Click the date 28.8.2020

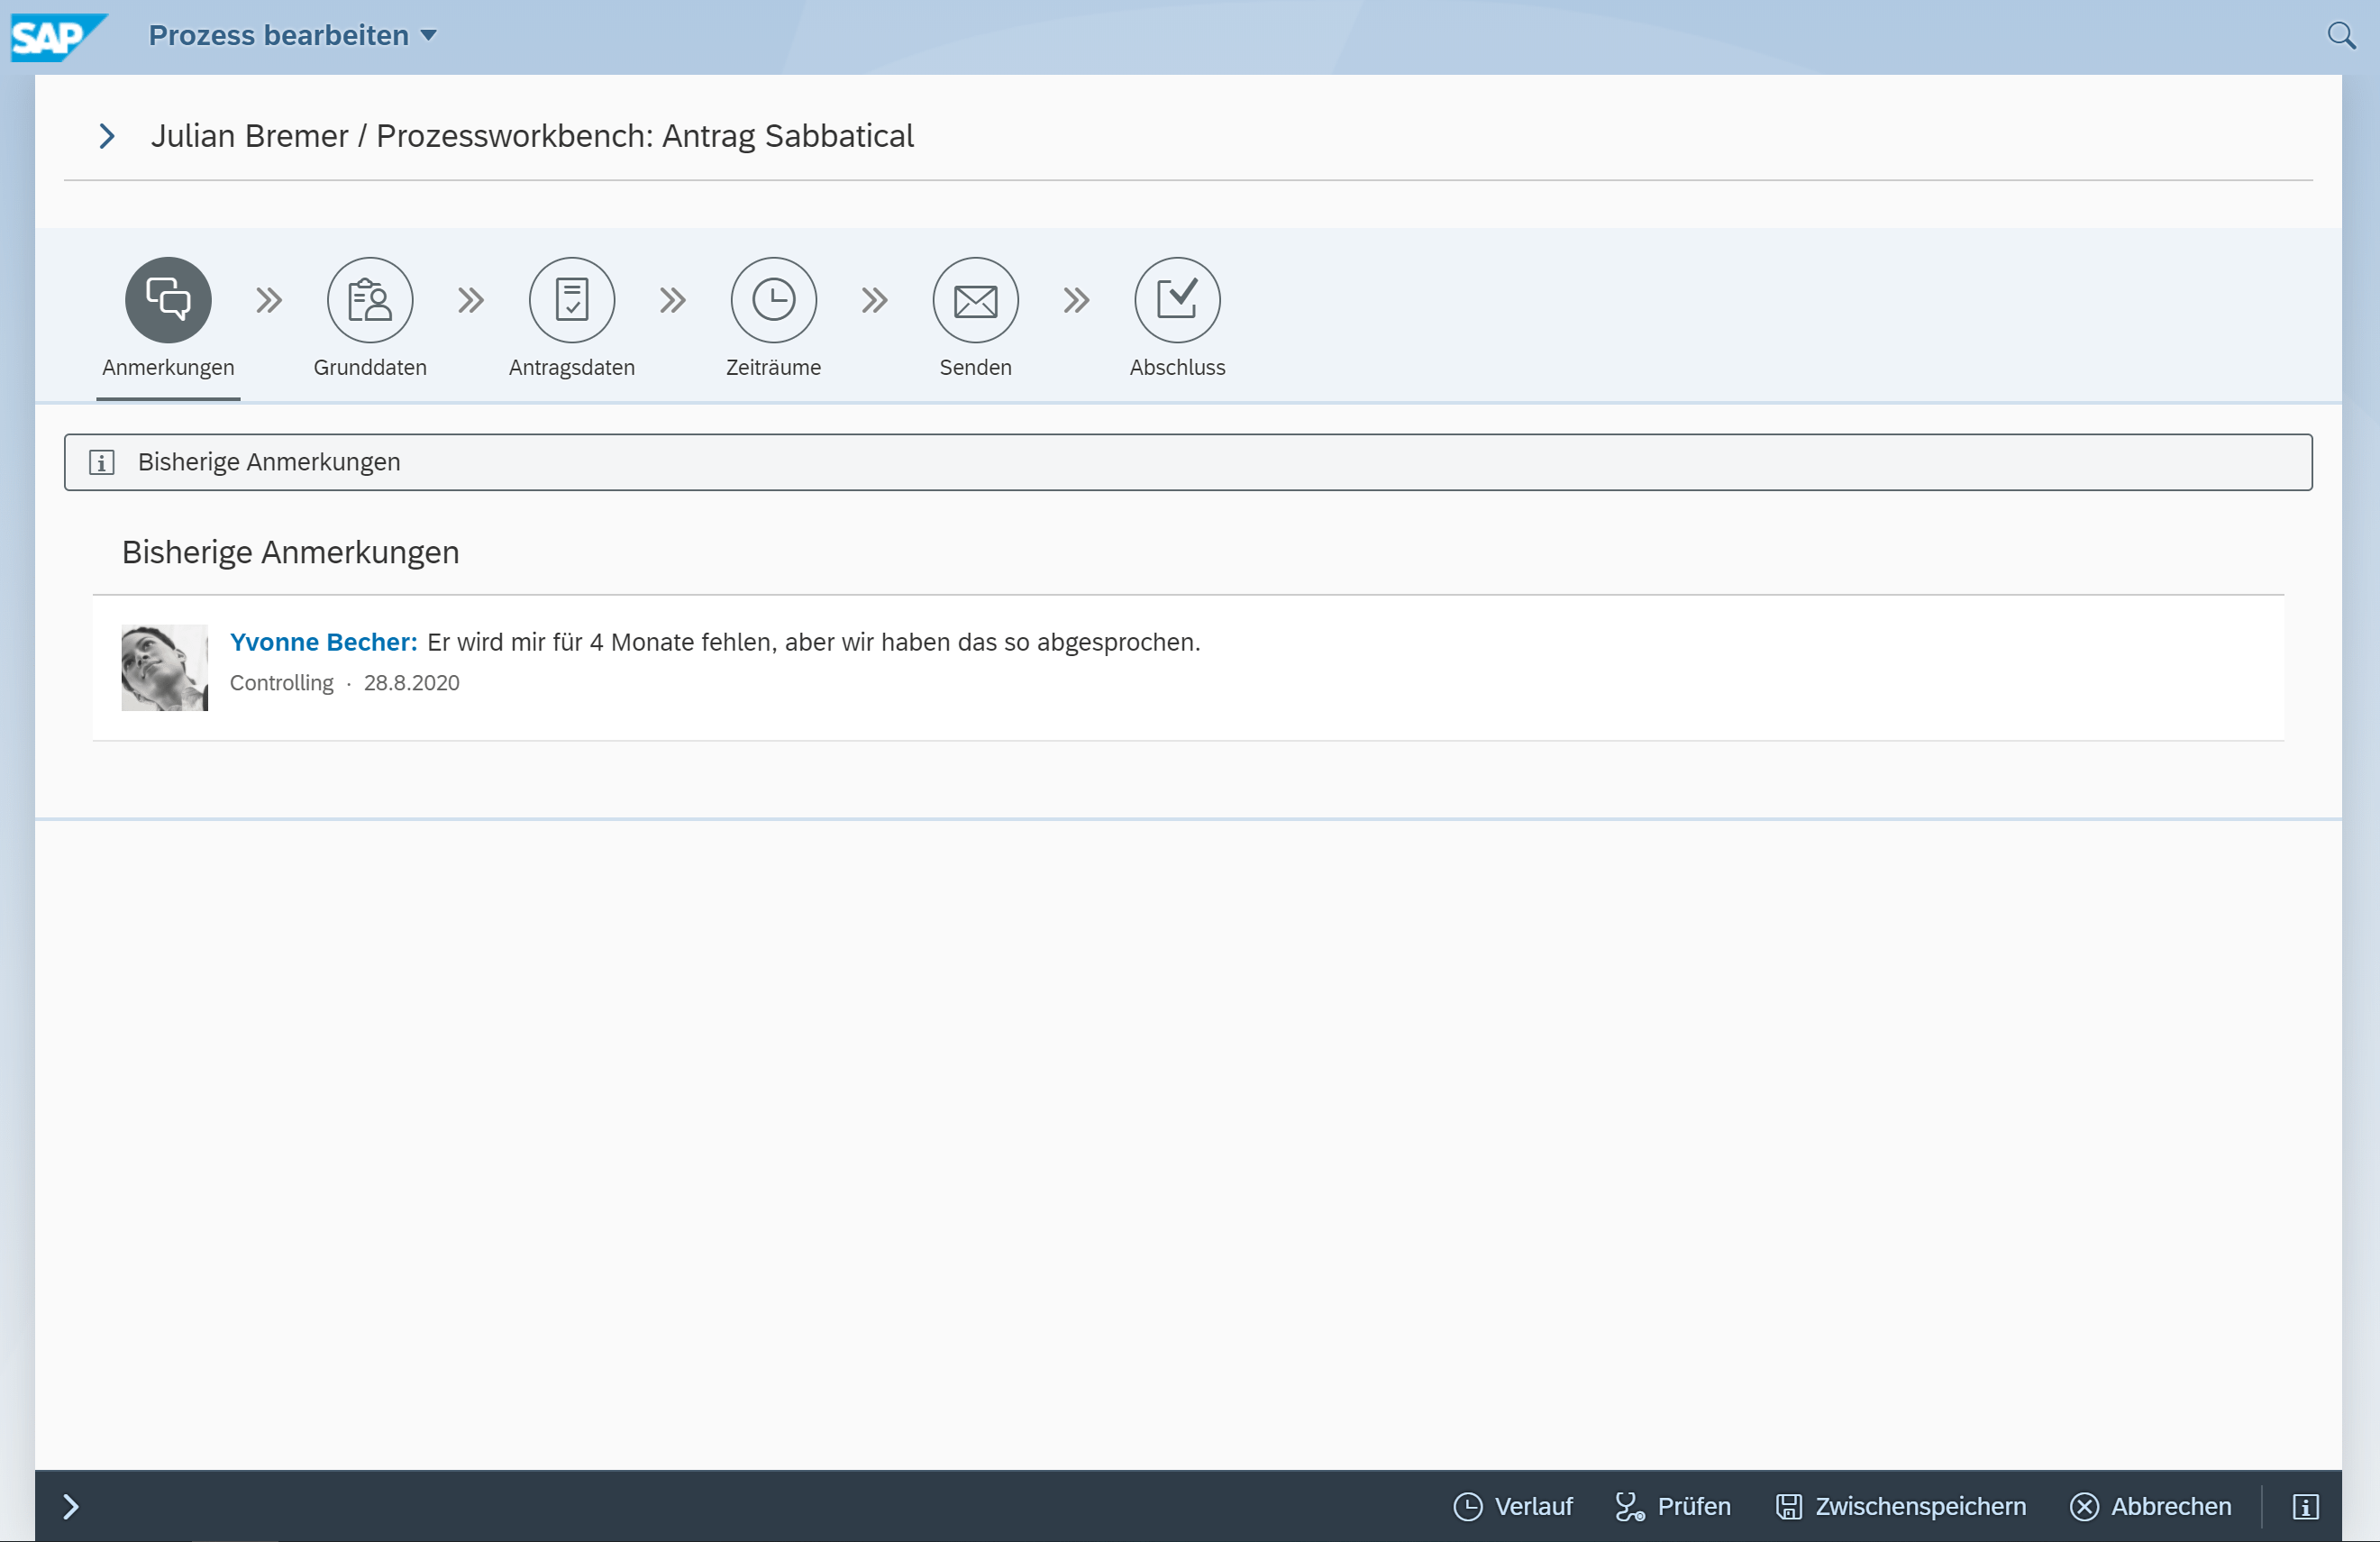click(412, 683)
